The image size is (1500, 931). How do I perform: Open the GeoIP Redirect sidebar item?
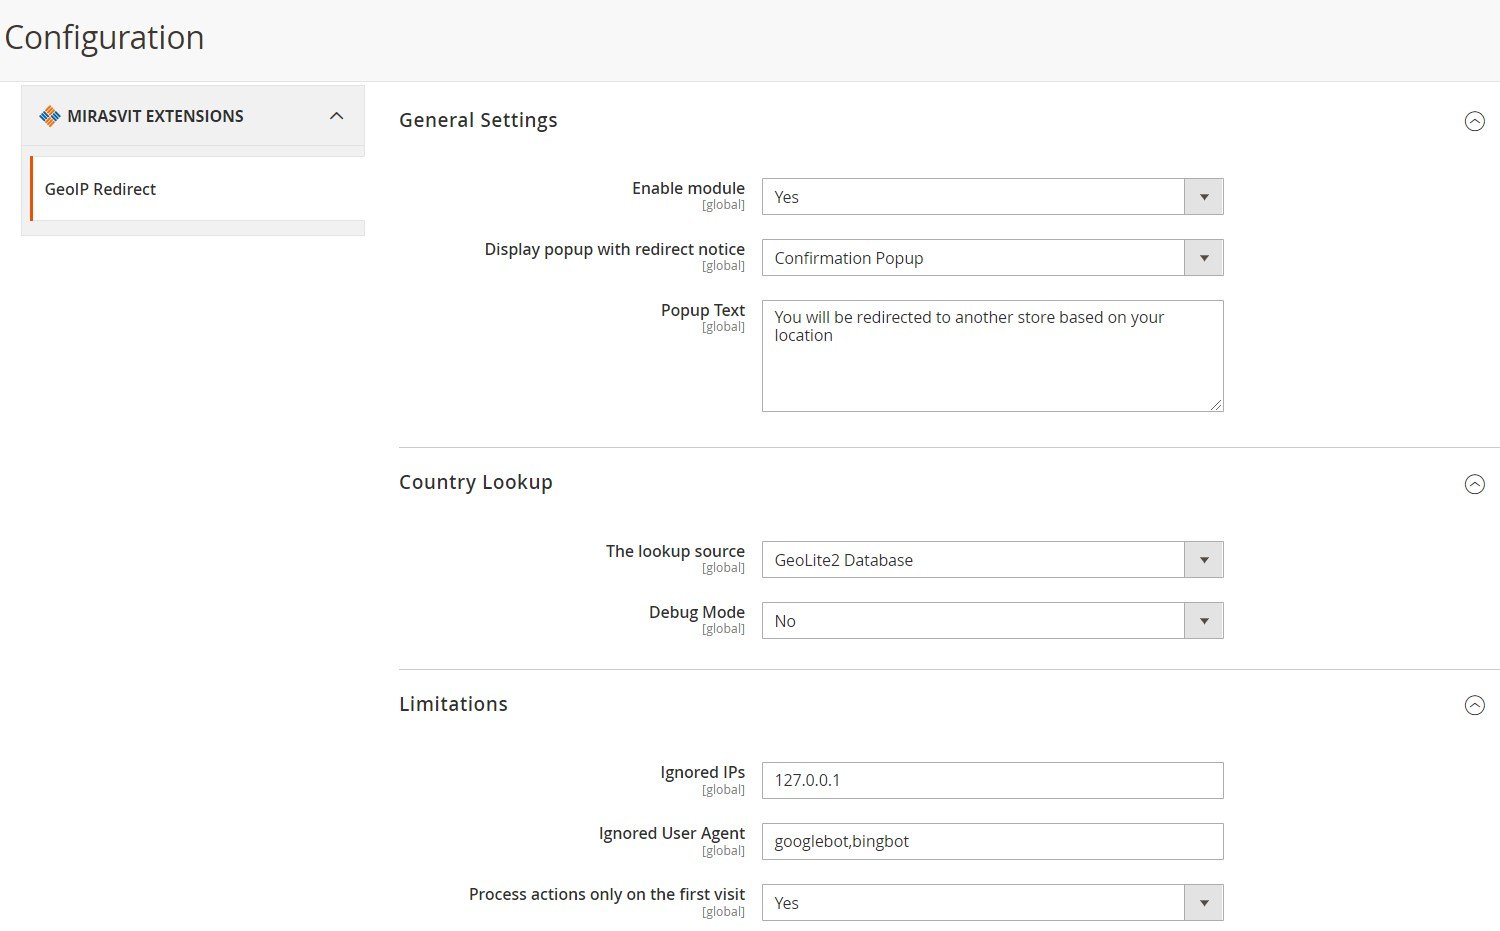point(197,189)
